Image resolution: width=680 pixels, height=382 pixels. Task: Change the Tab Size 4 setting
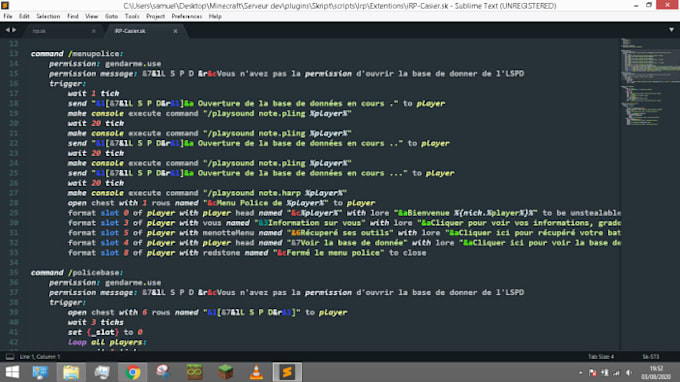pos(601,357)
